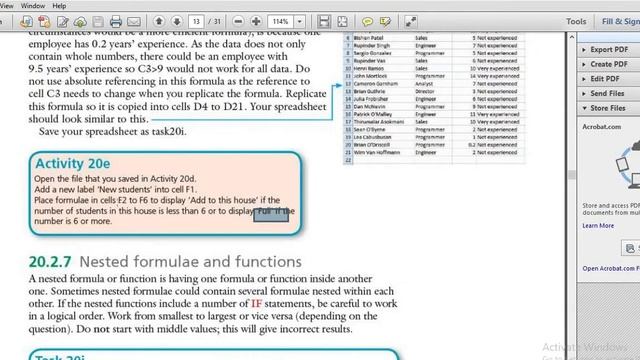Click the 'Acrobat.com' label in panel
This screenshot has width=640, height=360.
(x=602, y=127)
